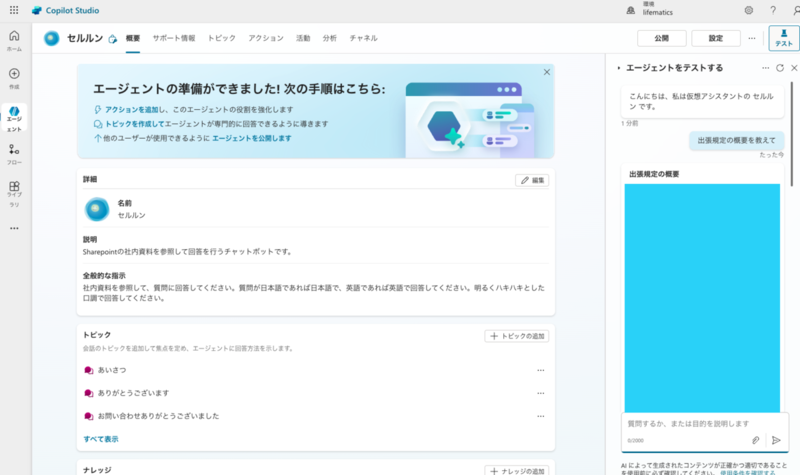Click the 出張規定の概要 response heading
Viewport: 800px width, 475px height.
(x=654, y=174)
